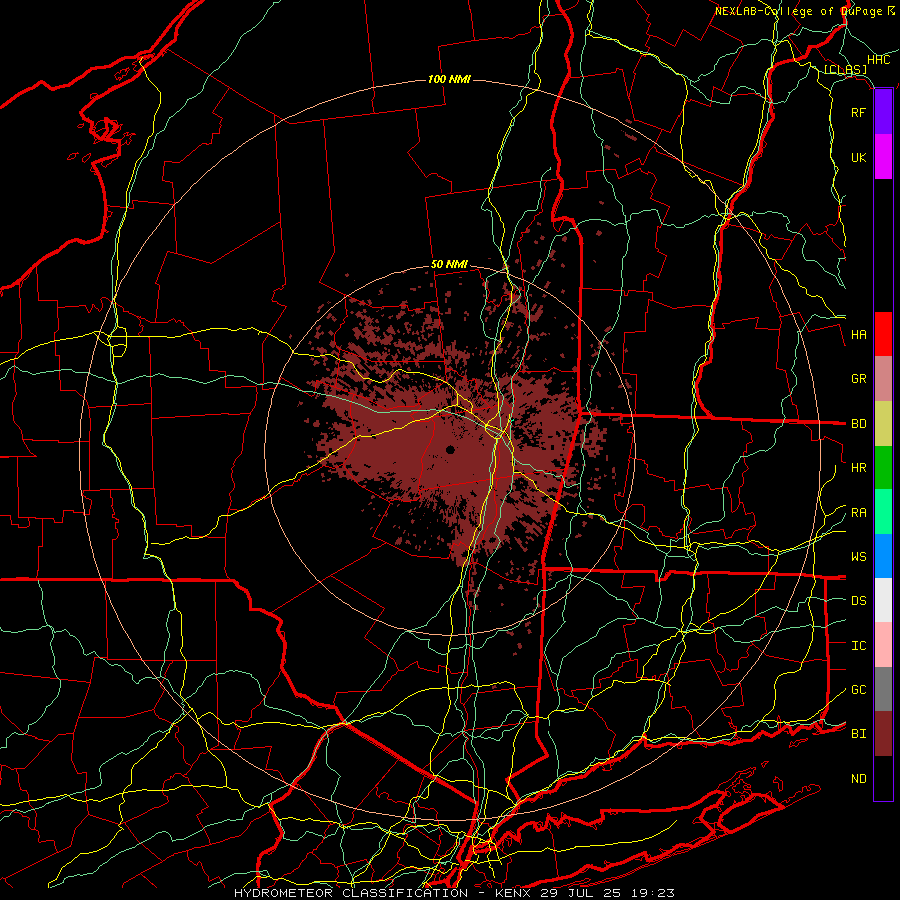Click the UK legend label
The width and height of the screenshot is (900, 900).
pyautogui.click(x=859, y=157)
